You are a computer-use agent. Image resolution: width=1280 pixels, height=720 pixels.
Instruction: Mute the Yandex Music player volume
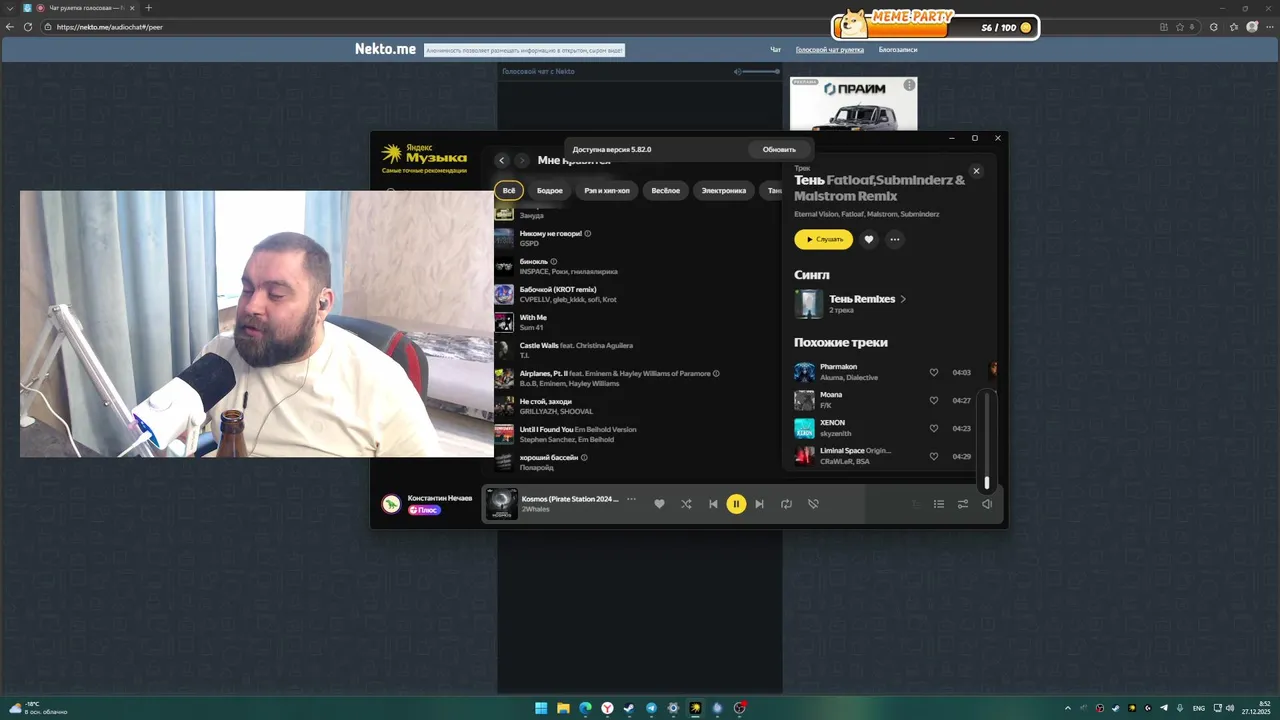click(x=987, y=504)
